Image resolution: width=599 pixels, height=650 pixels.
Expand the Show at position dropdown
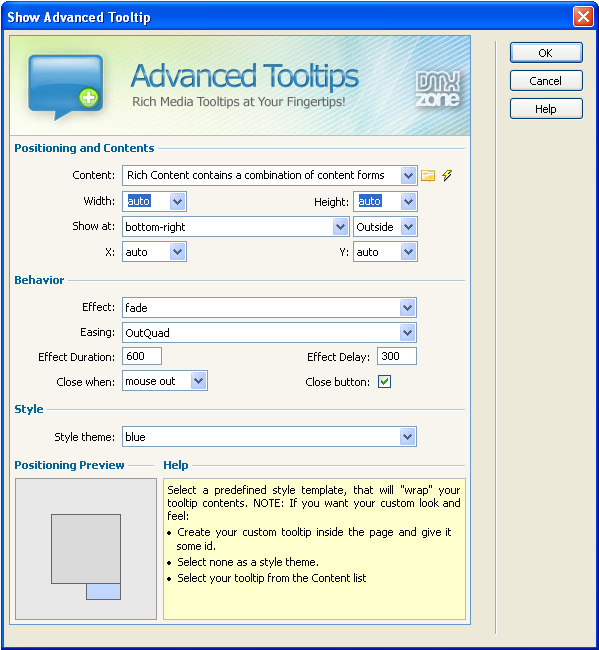[x=340, y=227]
